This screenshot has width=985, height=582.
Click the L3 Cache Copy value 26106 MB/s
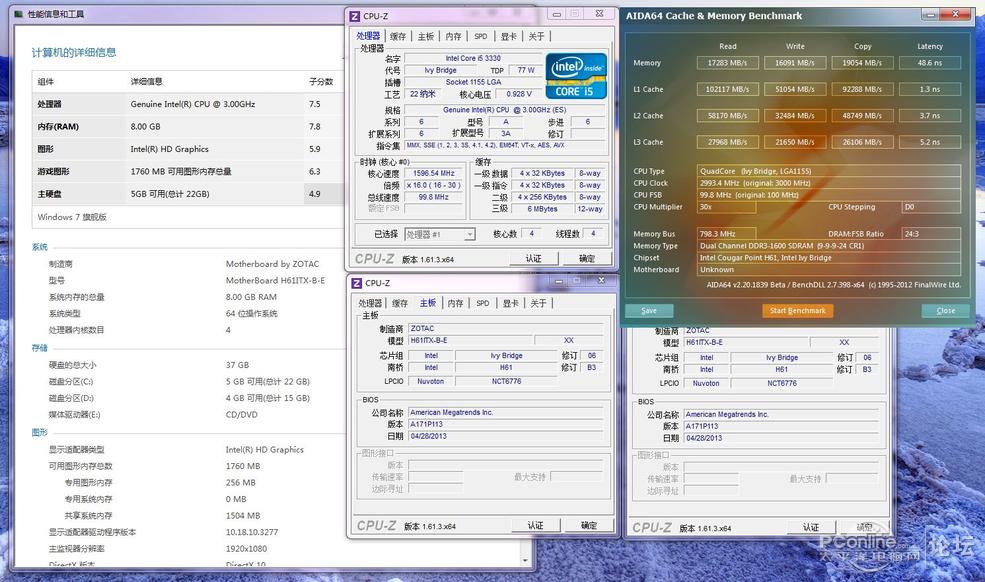tap(862, 142)
